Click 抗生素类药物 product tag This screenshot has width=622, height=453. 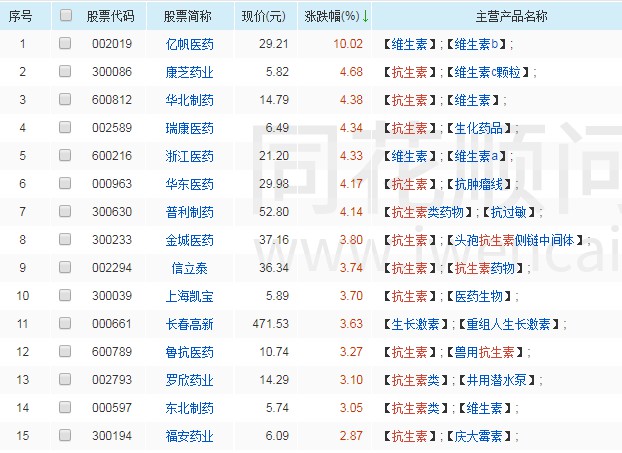[x=428, y=212]
